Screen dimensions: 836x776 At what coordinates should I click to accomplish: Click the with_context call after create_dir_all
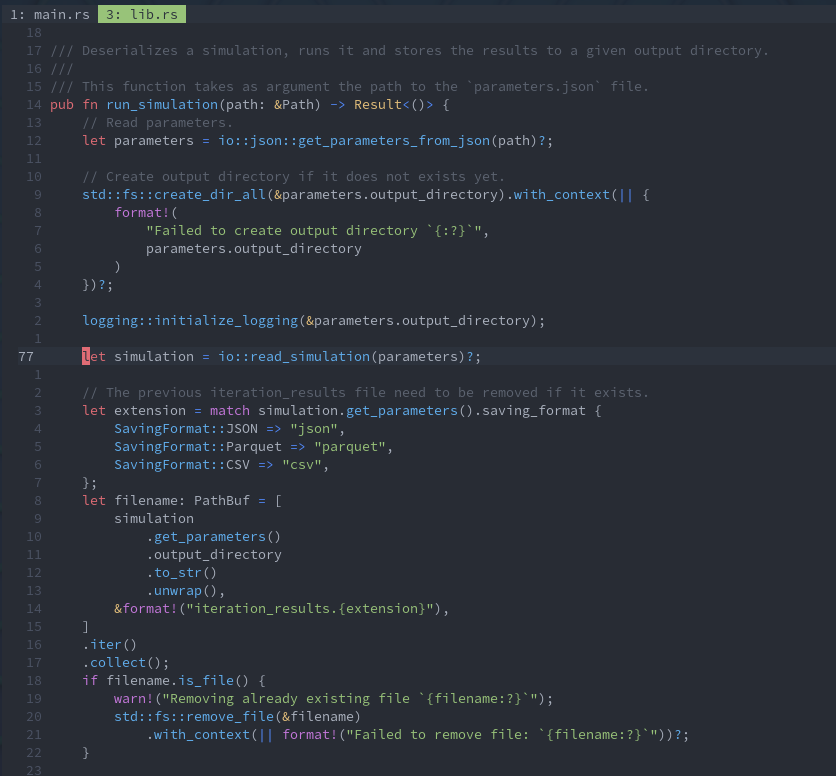pyautogui.click(x=561, y=195)
